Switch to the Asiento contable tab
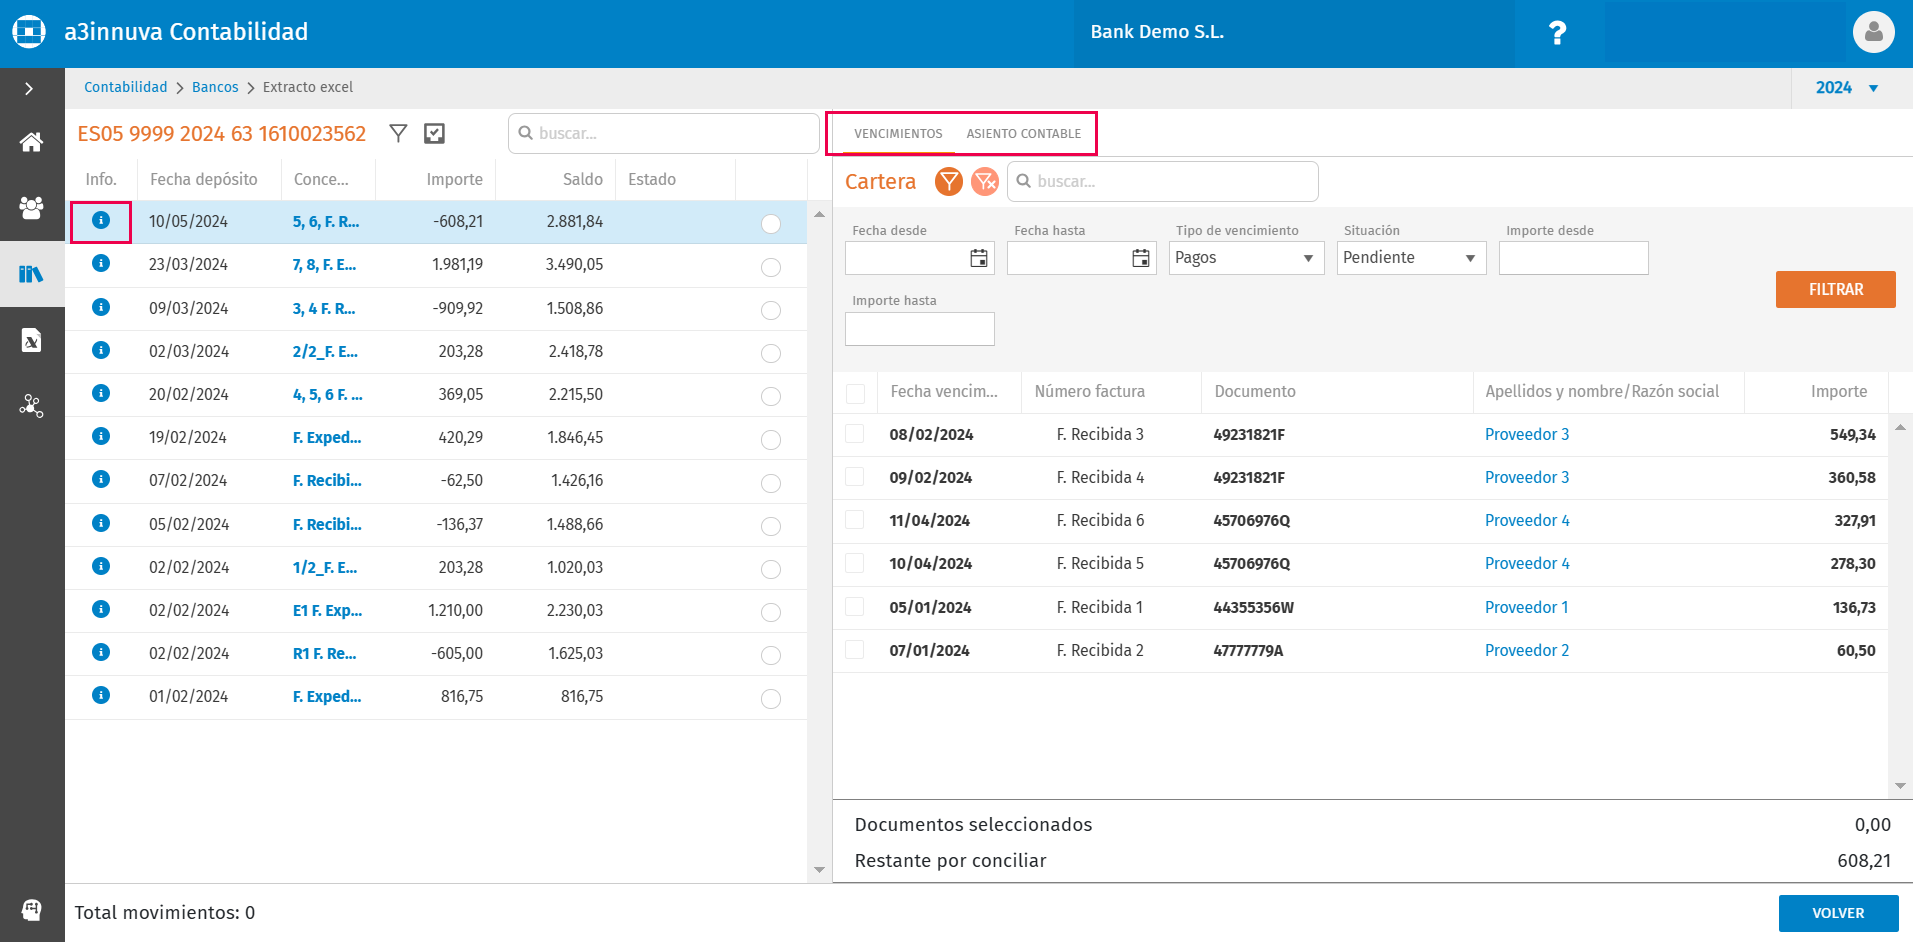Image resolution: width=1913 pixels, height=942 pixels. 1023,133
